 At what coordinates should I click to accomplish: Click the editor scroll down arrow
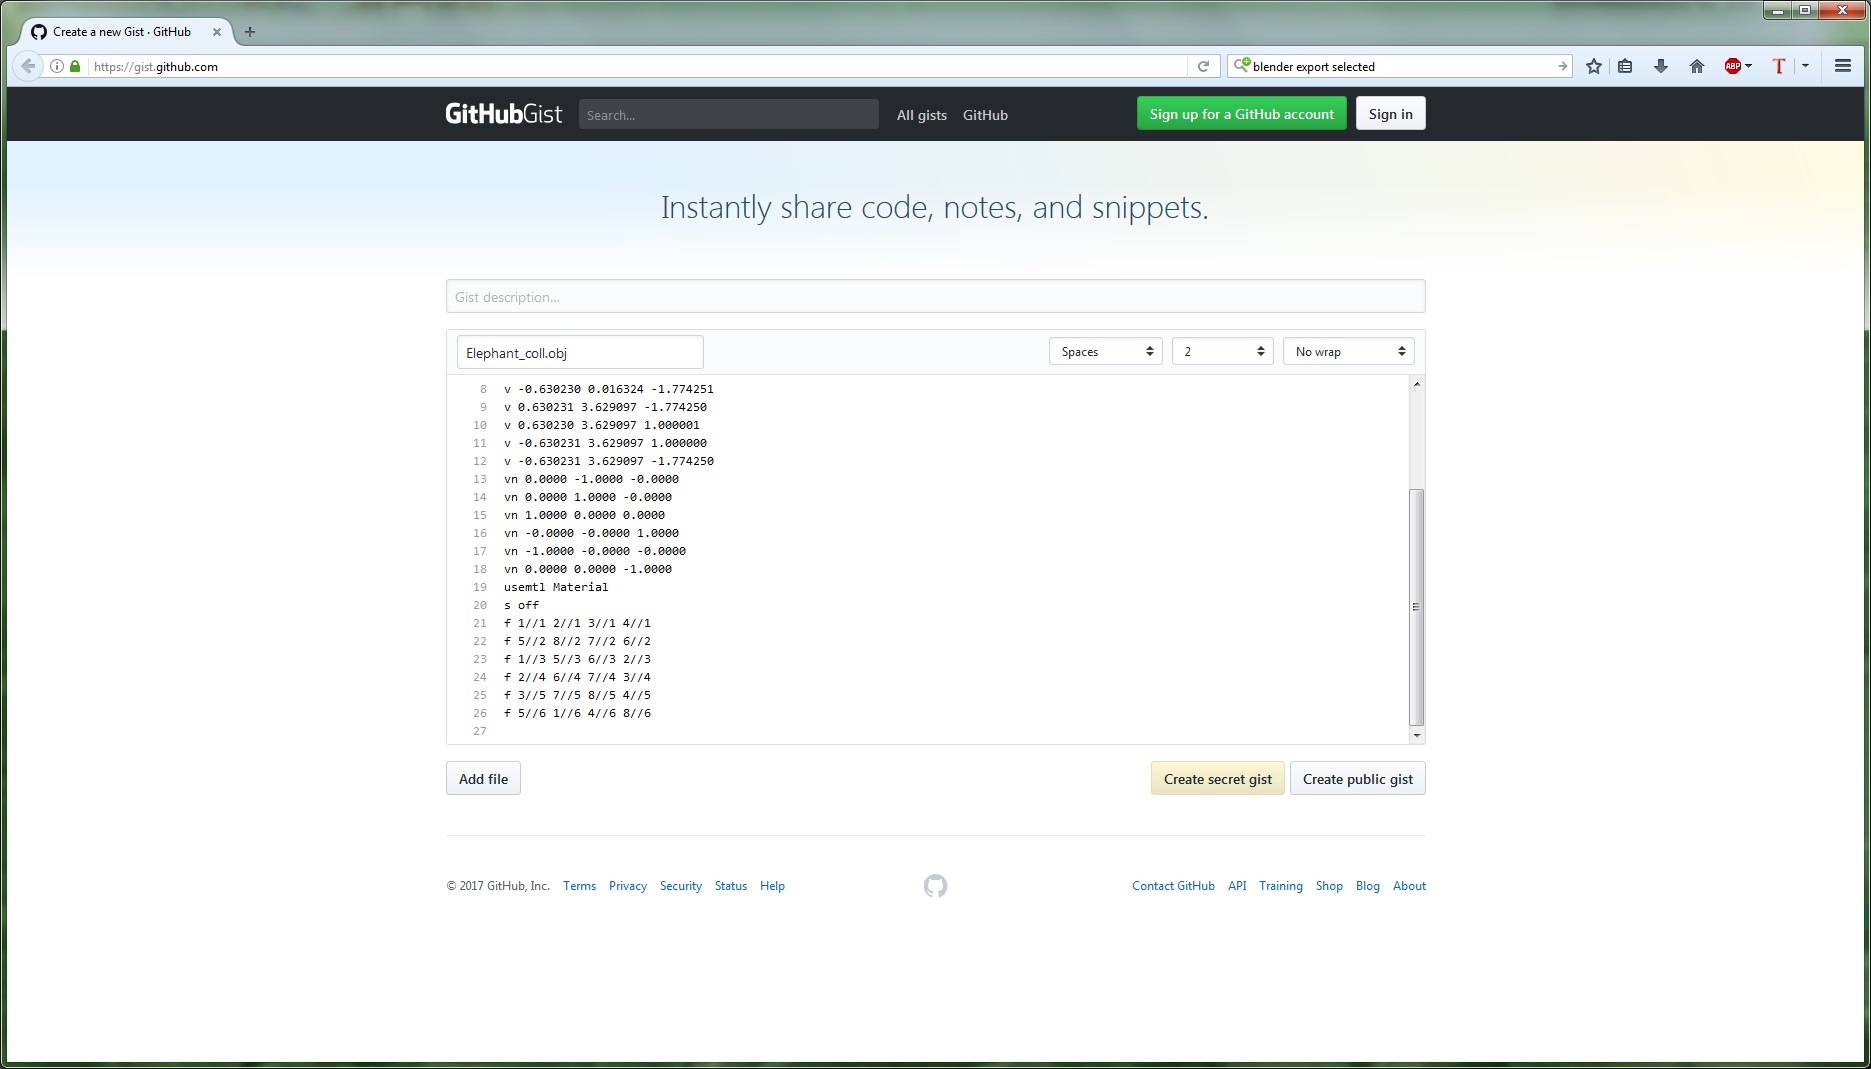click(x=1416, y=735)
